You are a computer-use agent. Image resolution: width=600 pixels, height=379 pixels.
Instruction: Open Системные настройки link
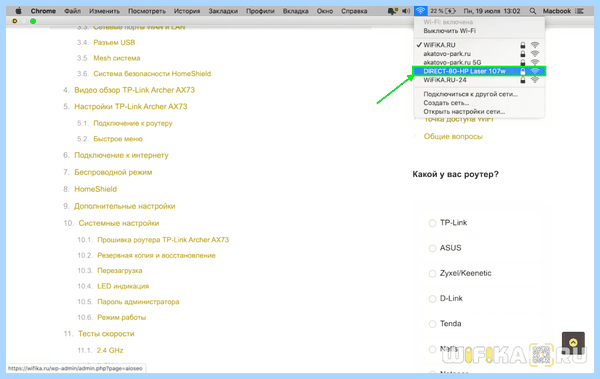point(119,223)
